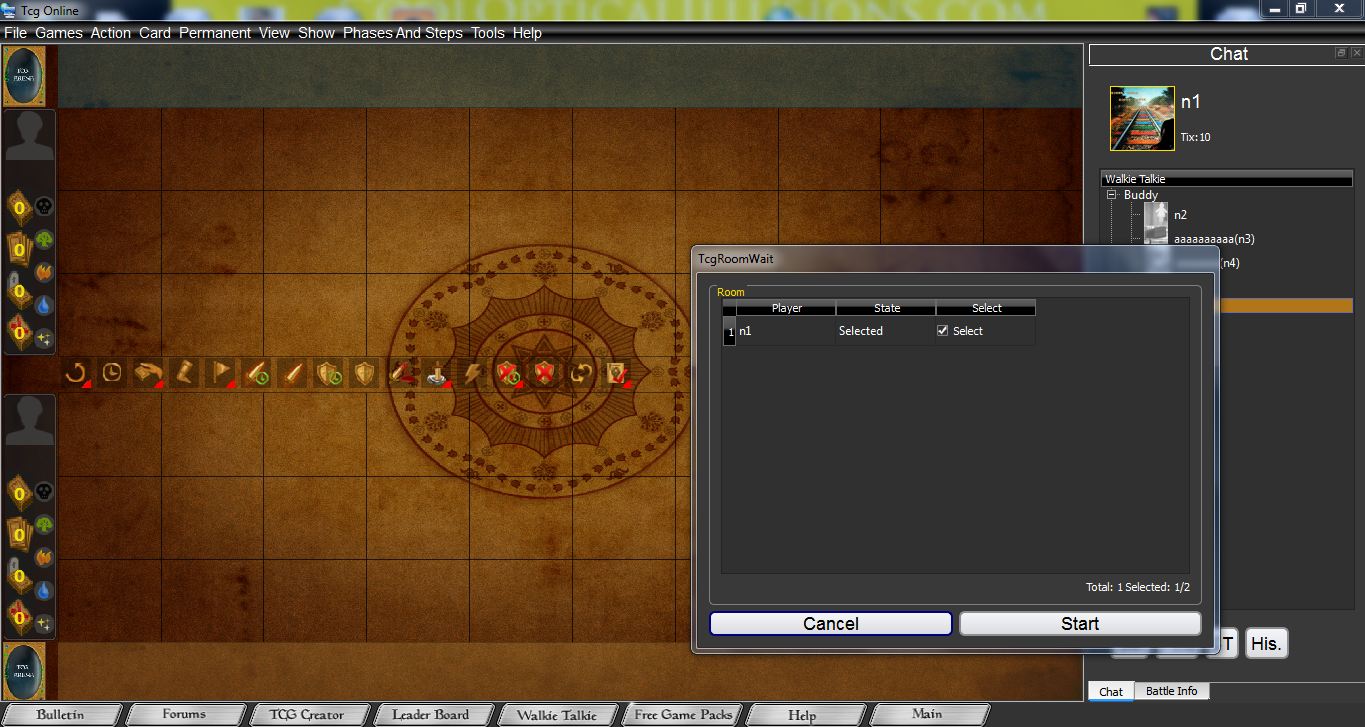Click the circular arrow undo icon
Image resolution: width=1365 pixels, height=727 pixels.
(x=75, y=373)
